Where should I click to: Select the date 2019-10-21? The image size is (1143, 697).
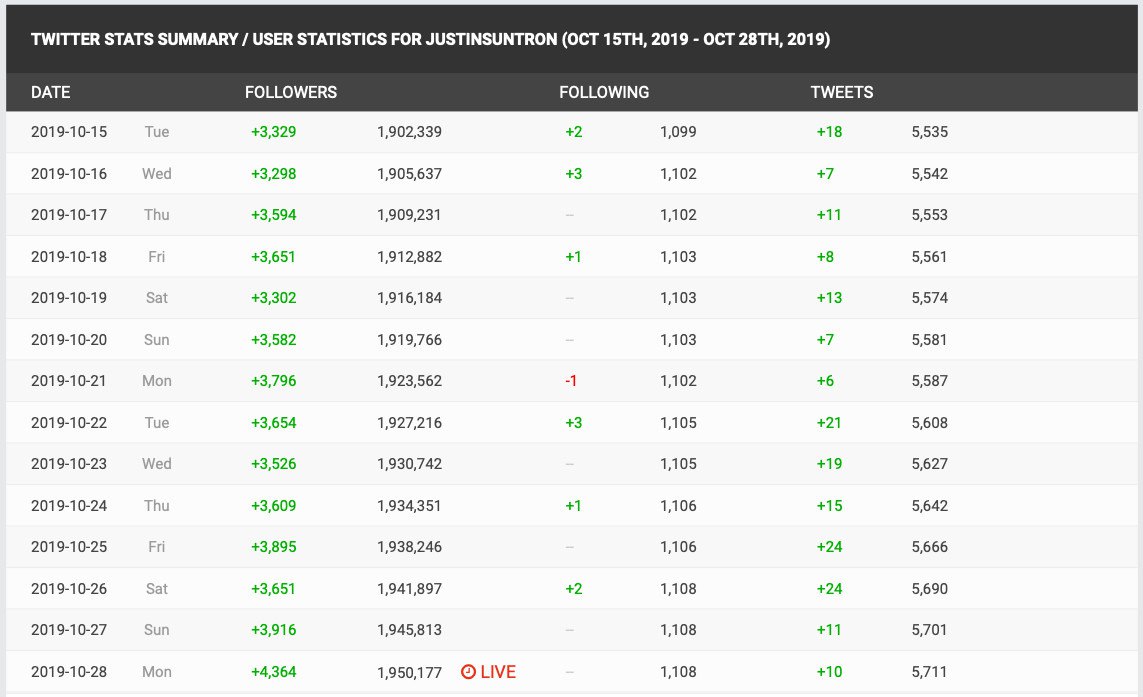coord(69,381)
